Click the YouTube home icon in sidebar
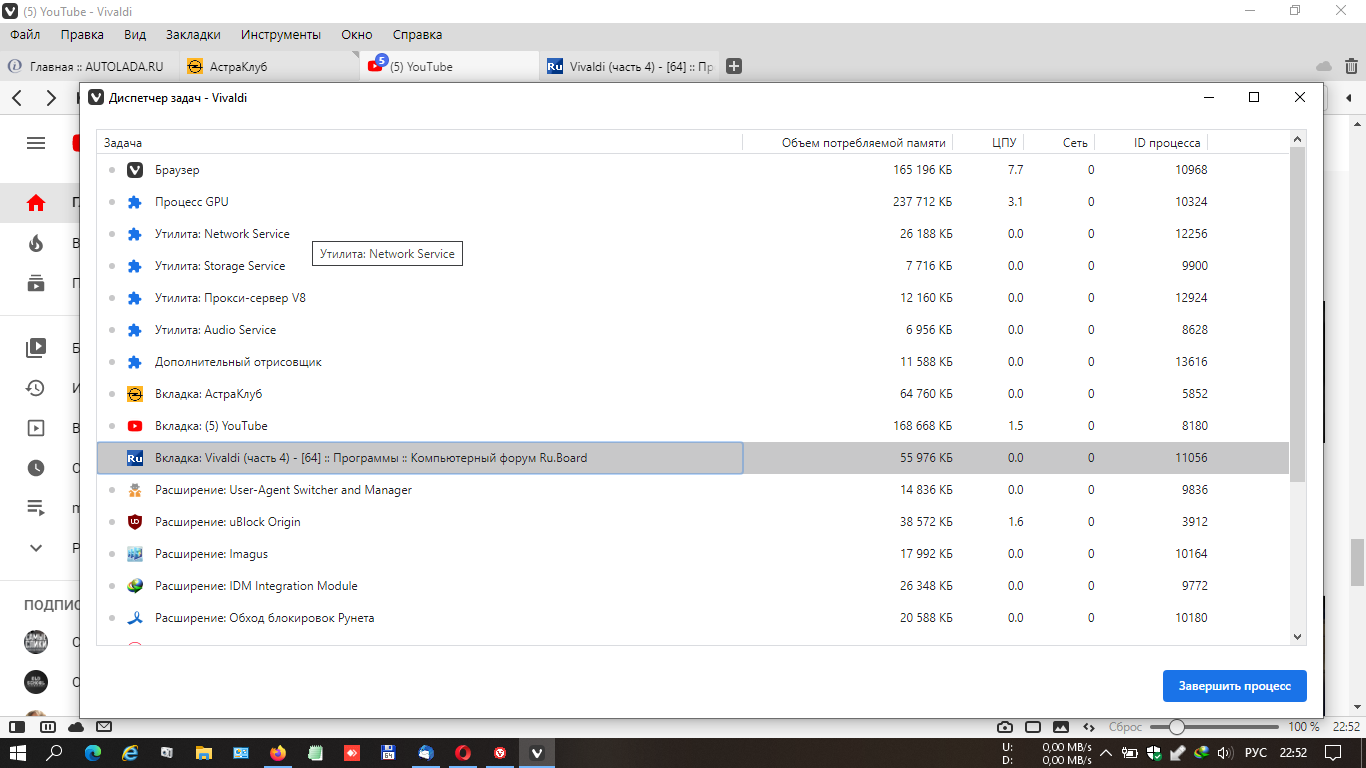1366x768 pixels. [x=36, y=203]
